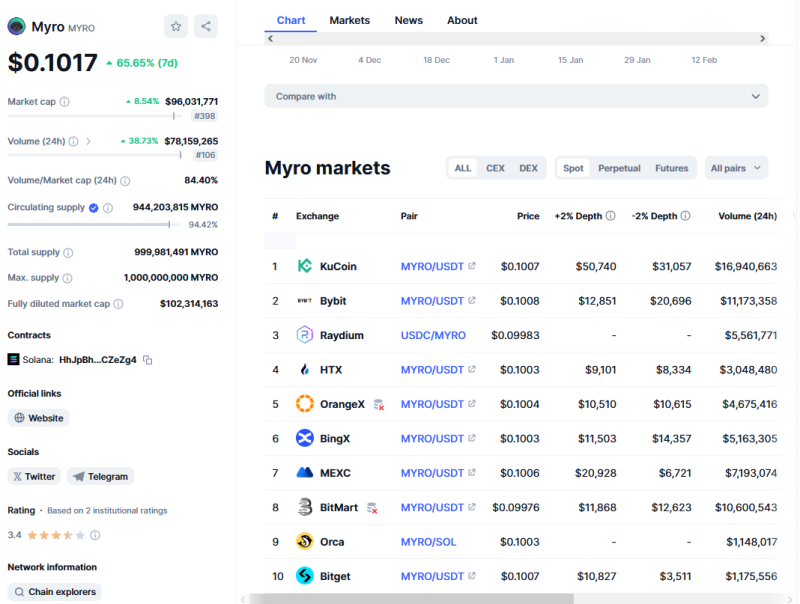Open the official Website link
This screenshot has width=800, height=604.
(39, 418)
